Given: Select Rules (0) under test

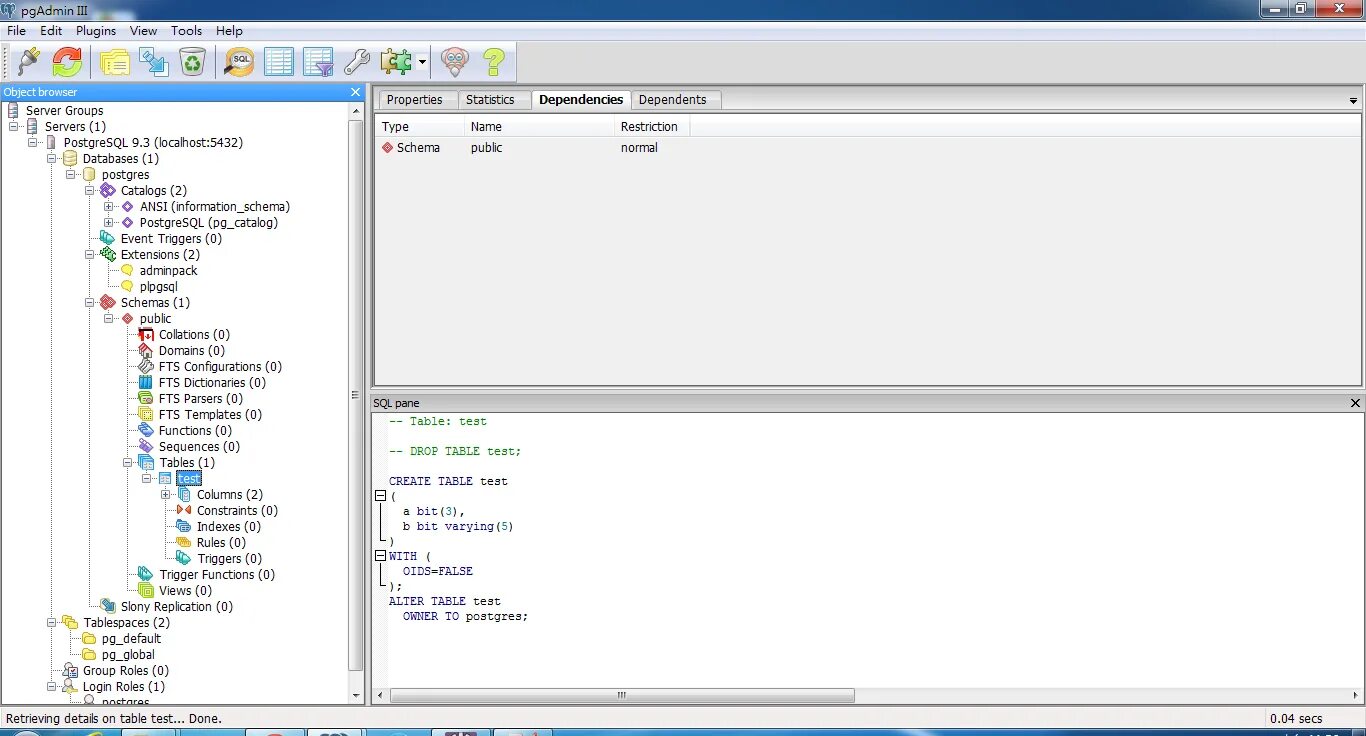Looking at the screenshot, I should pos(221,543).
